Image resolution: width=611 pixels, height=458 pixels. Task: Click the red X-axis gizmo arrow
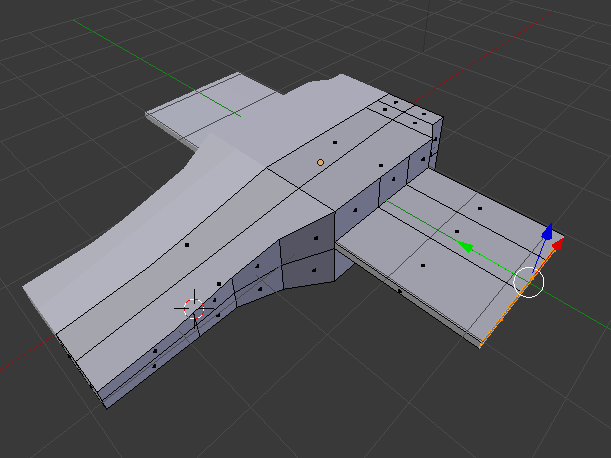558,244
